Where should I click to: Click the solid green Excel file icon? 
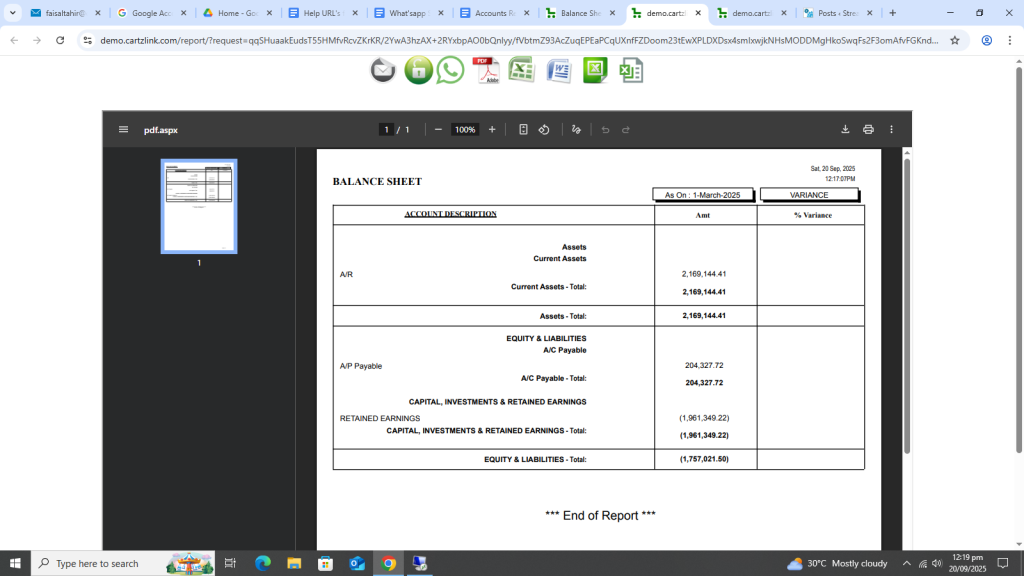point(595,70)
